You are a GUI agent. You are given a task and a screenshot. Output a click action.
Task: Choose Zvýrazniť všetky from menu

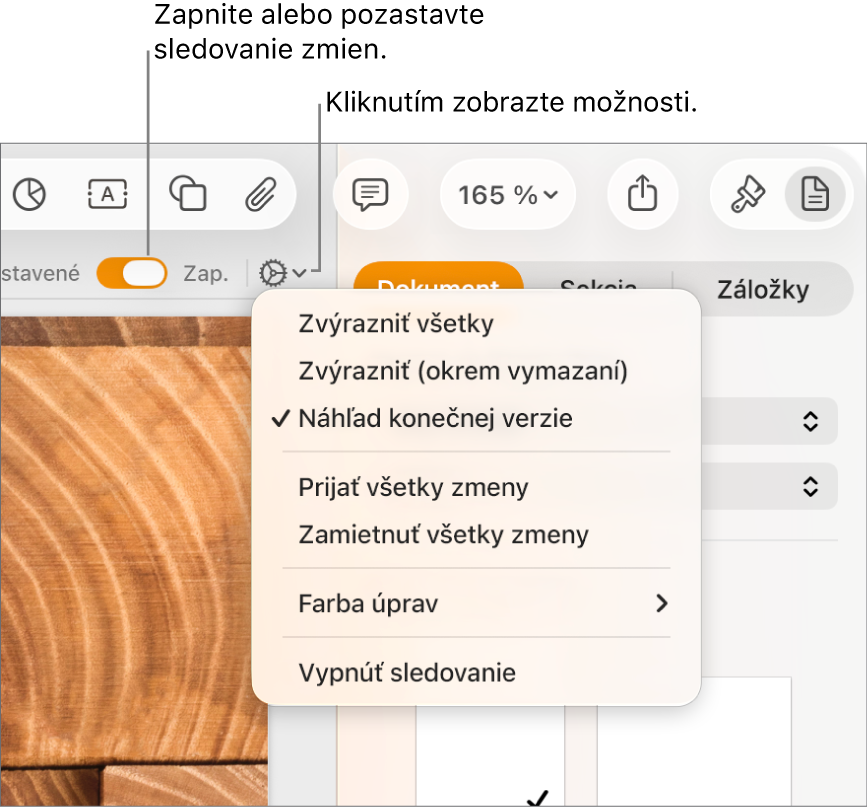[x=476, y=324]
